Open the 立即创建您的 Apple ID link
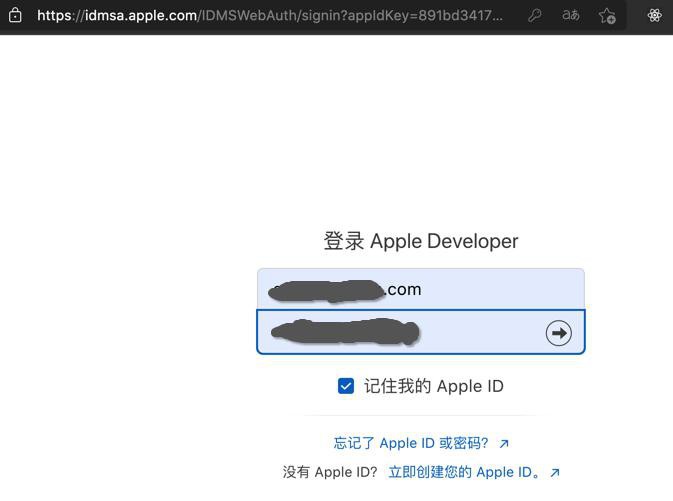This screenshot has width=673, height=501. tap(464, 472)
